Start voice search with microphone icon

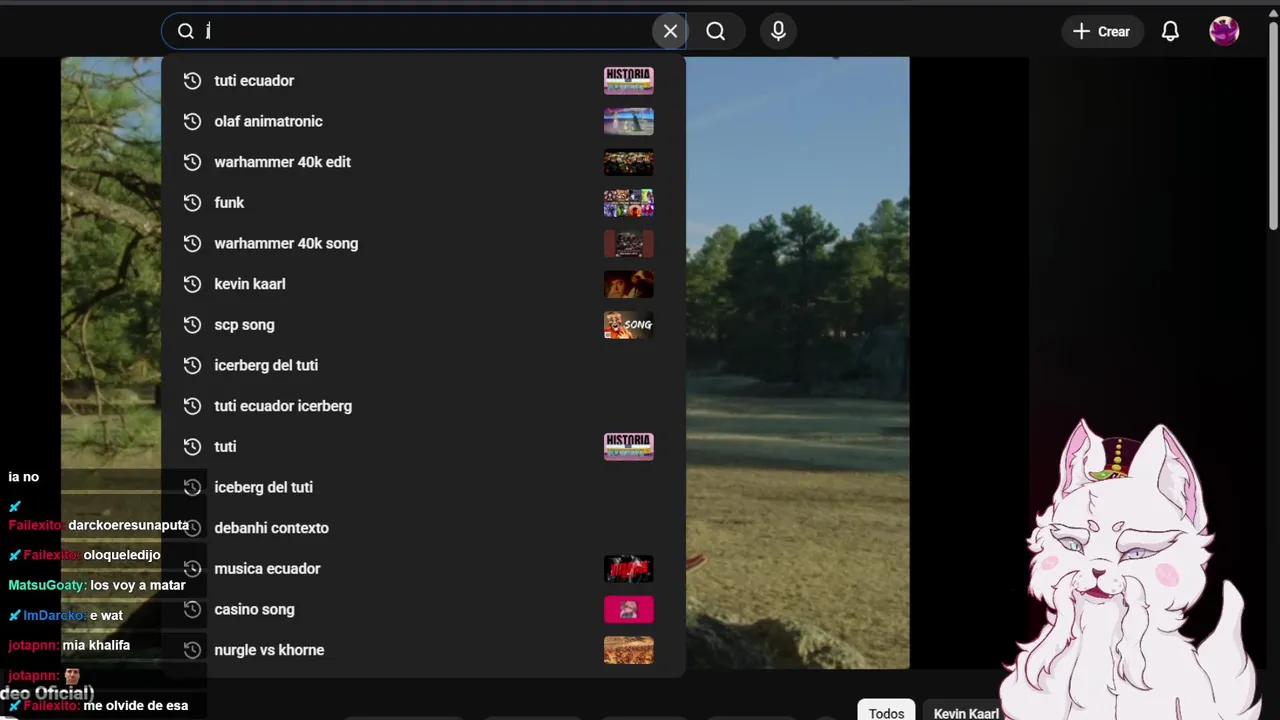point(779,31)
